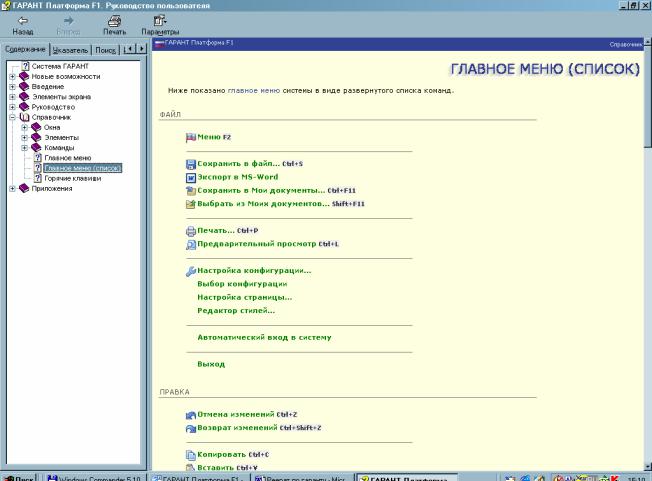Image resolution: width=652 pixels, height=481 pixels.
Task: Click the Настройка конфигурации wrench icon
Action: click(x=190, y=271)
